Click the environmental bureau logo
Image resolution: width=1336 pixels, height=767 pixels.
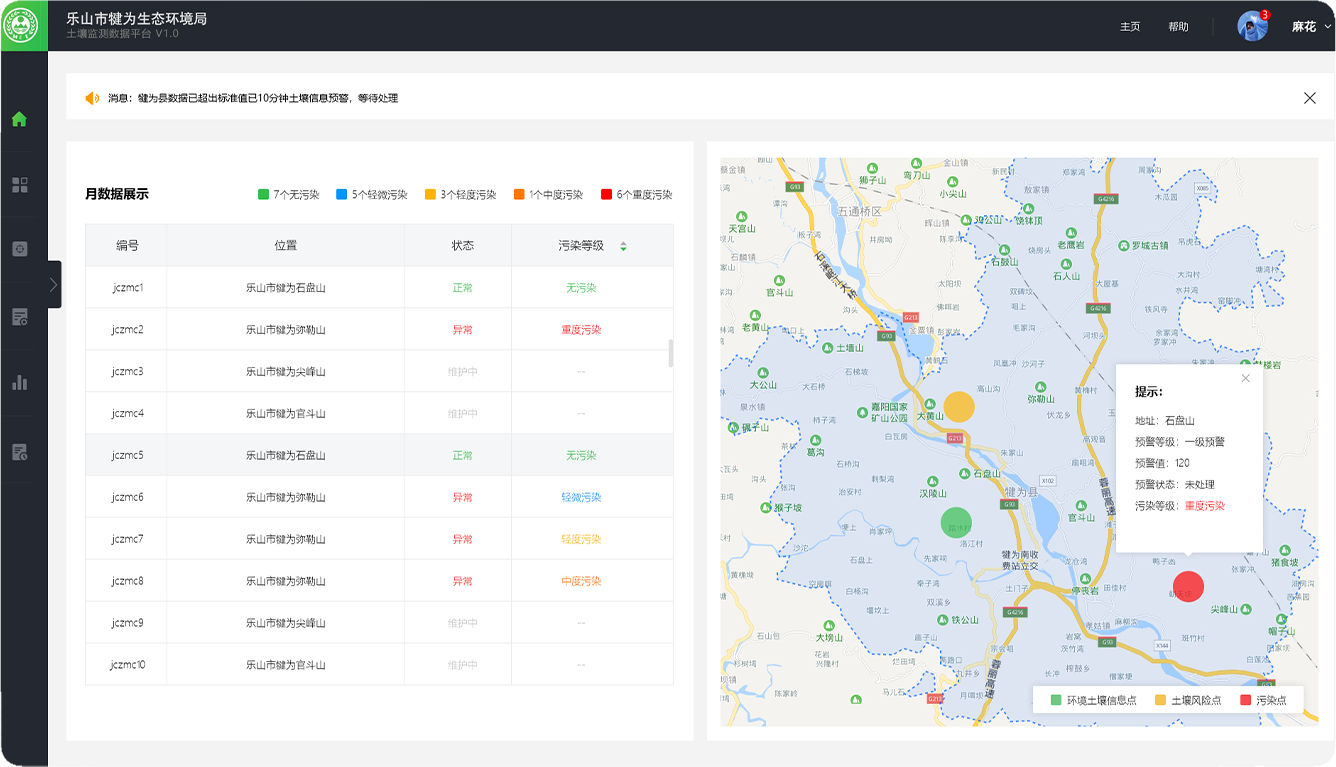tap(22, 25)
